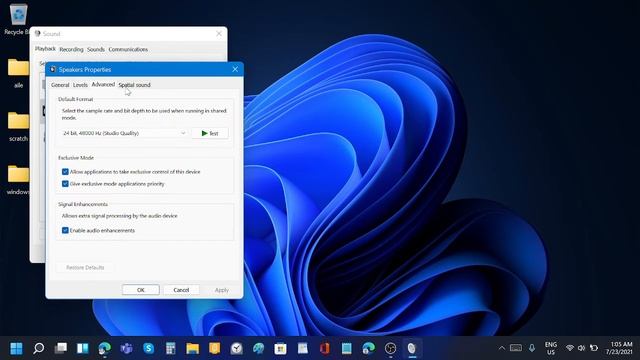Open taskbar Search
This screenshot has width=640, height=360.
point(38,348)
